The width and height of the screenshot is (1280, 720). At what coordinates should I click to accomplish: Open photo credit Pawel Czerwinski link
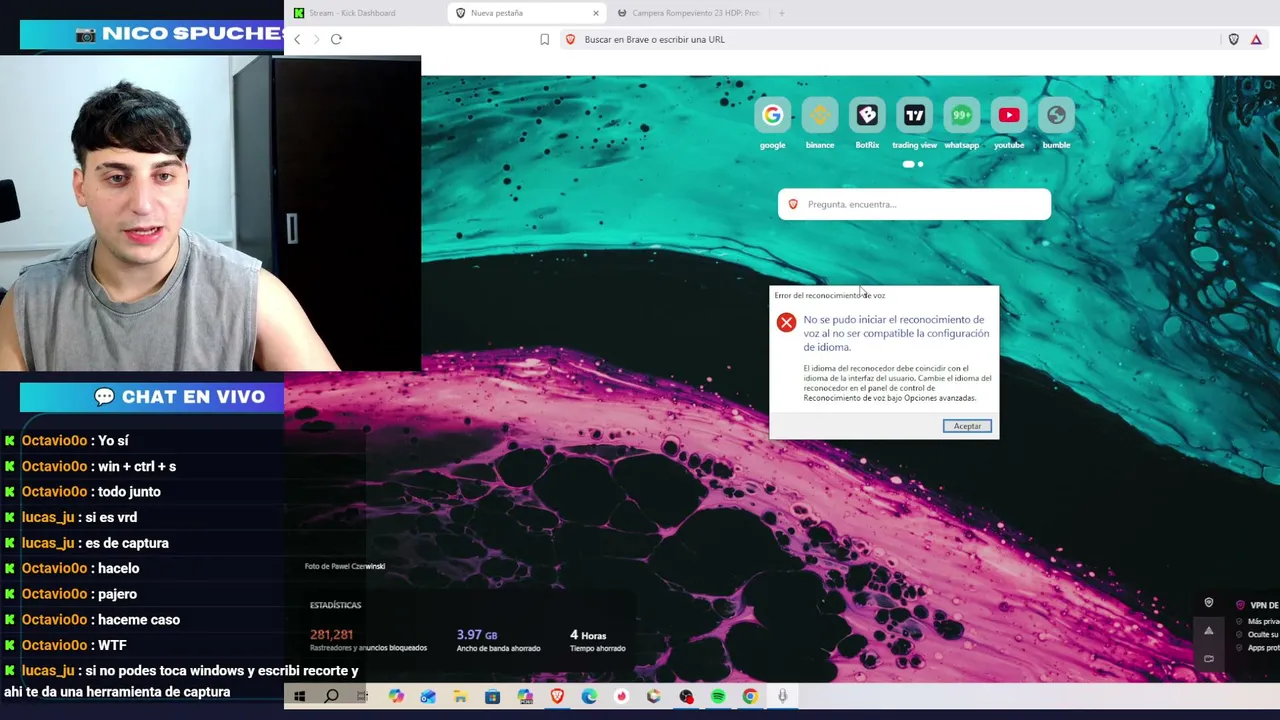[345, 566]
